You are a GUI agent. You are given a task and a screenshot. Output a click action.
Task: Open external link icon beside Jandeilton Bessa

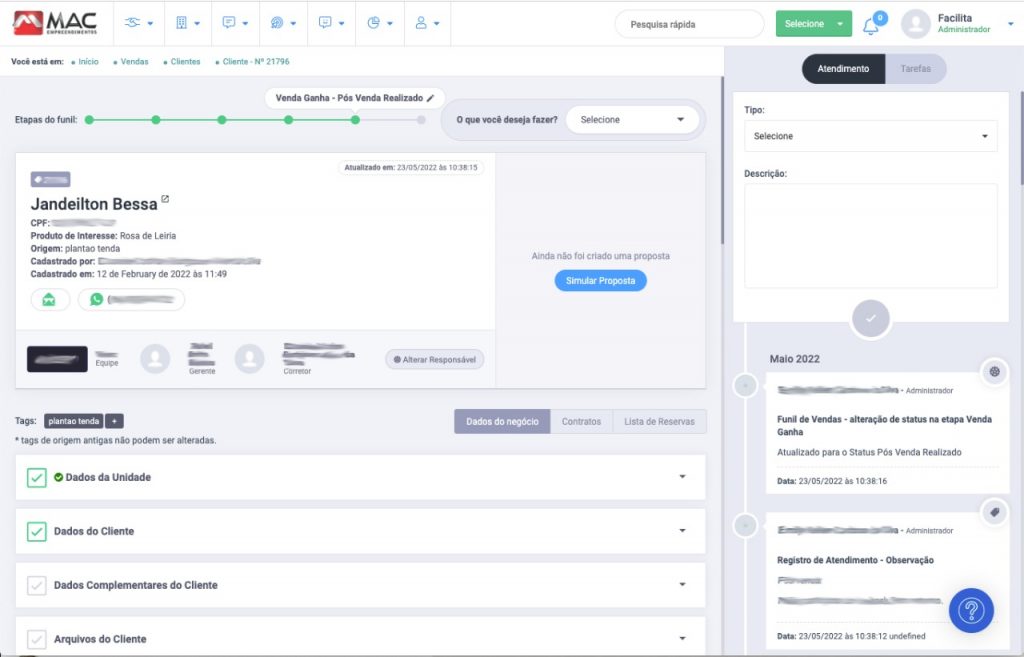[x=165, y=200]
